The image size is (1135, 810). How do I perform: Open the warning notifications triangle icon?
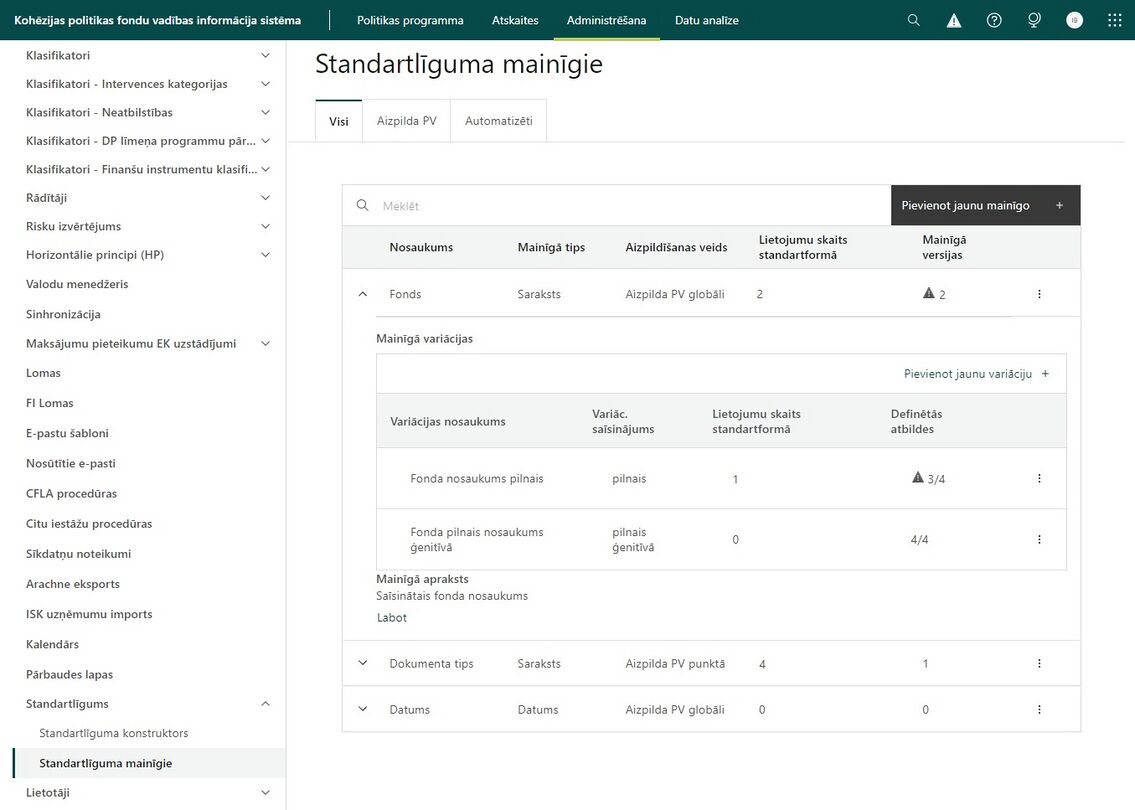coord(954,20)
